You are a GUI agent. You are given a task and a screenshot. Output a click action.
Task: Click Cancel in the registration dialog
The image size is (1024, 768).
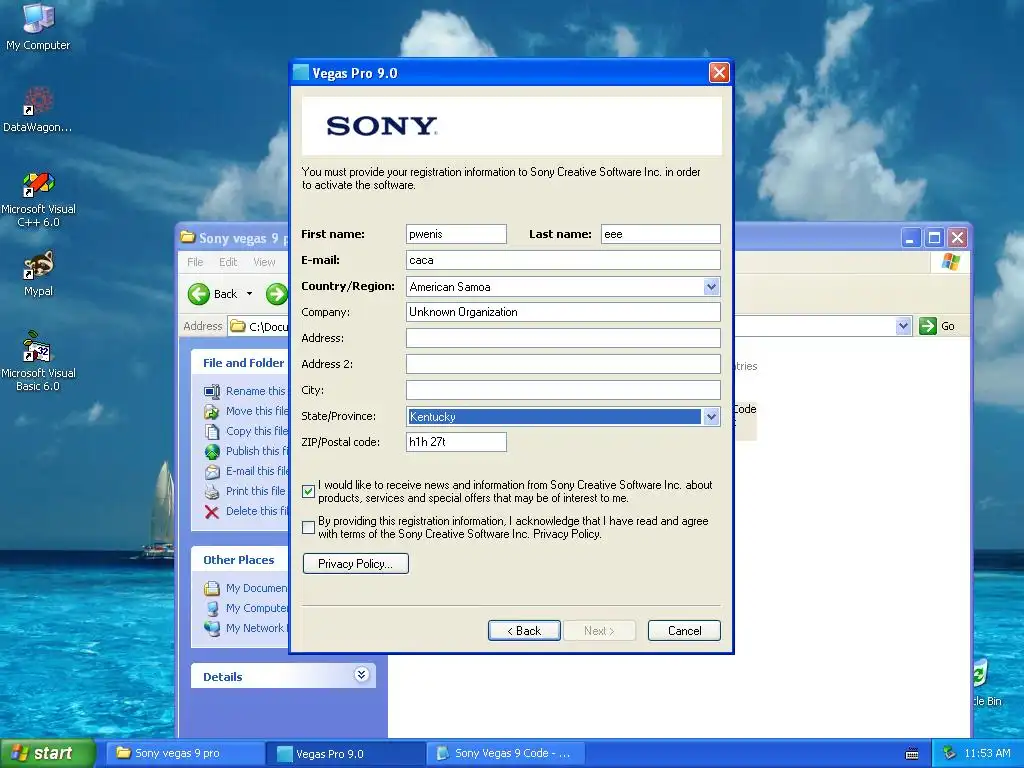click(x=684, y=631)
